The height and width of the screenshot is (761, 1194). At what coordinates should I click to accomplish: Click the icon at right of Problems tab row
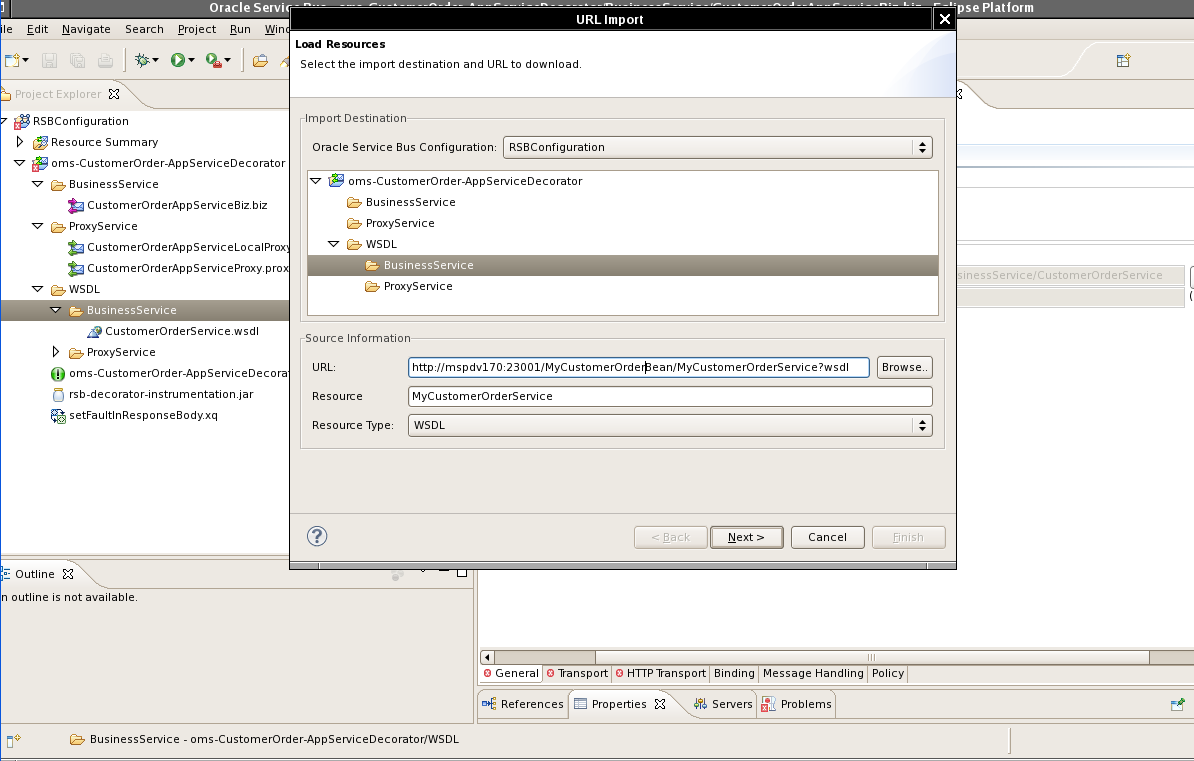pos(1177,704)
